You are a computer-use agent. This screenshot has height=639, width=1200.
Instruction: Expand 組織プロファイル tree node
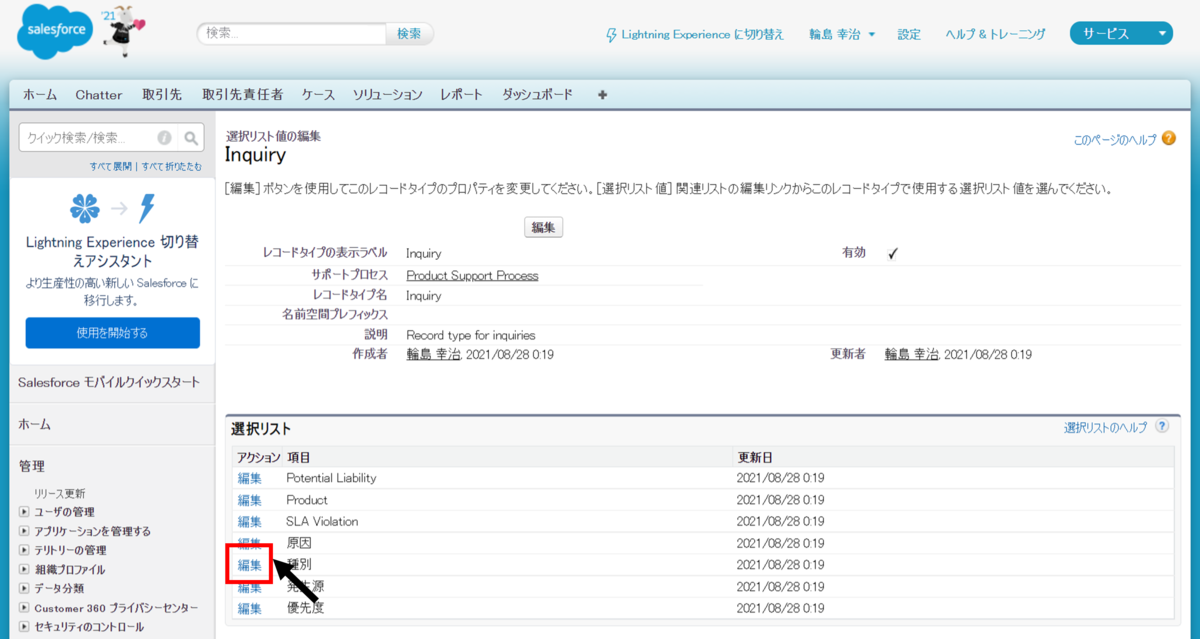[x=25, y=569]
